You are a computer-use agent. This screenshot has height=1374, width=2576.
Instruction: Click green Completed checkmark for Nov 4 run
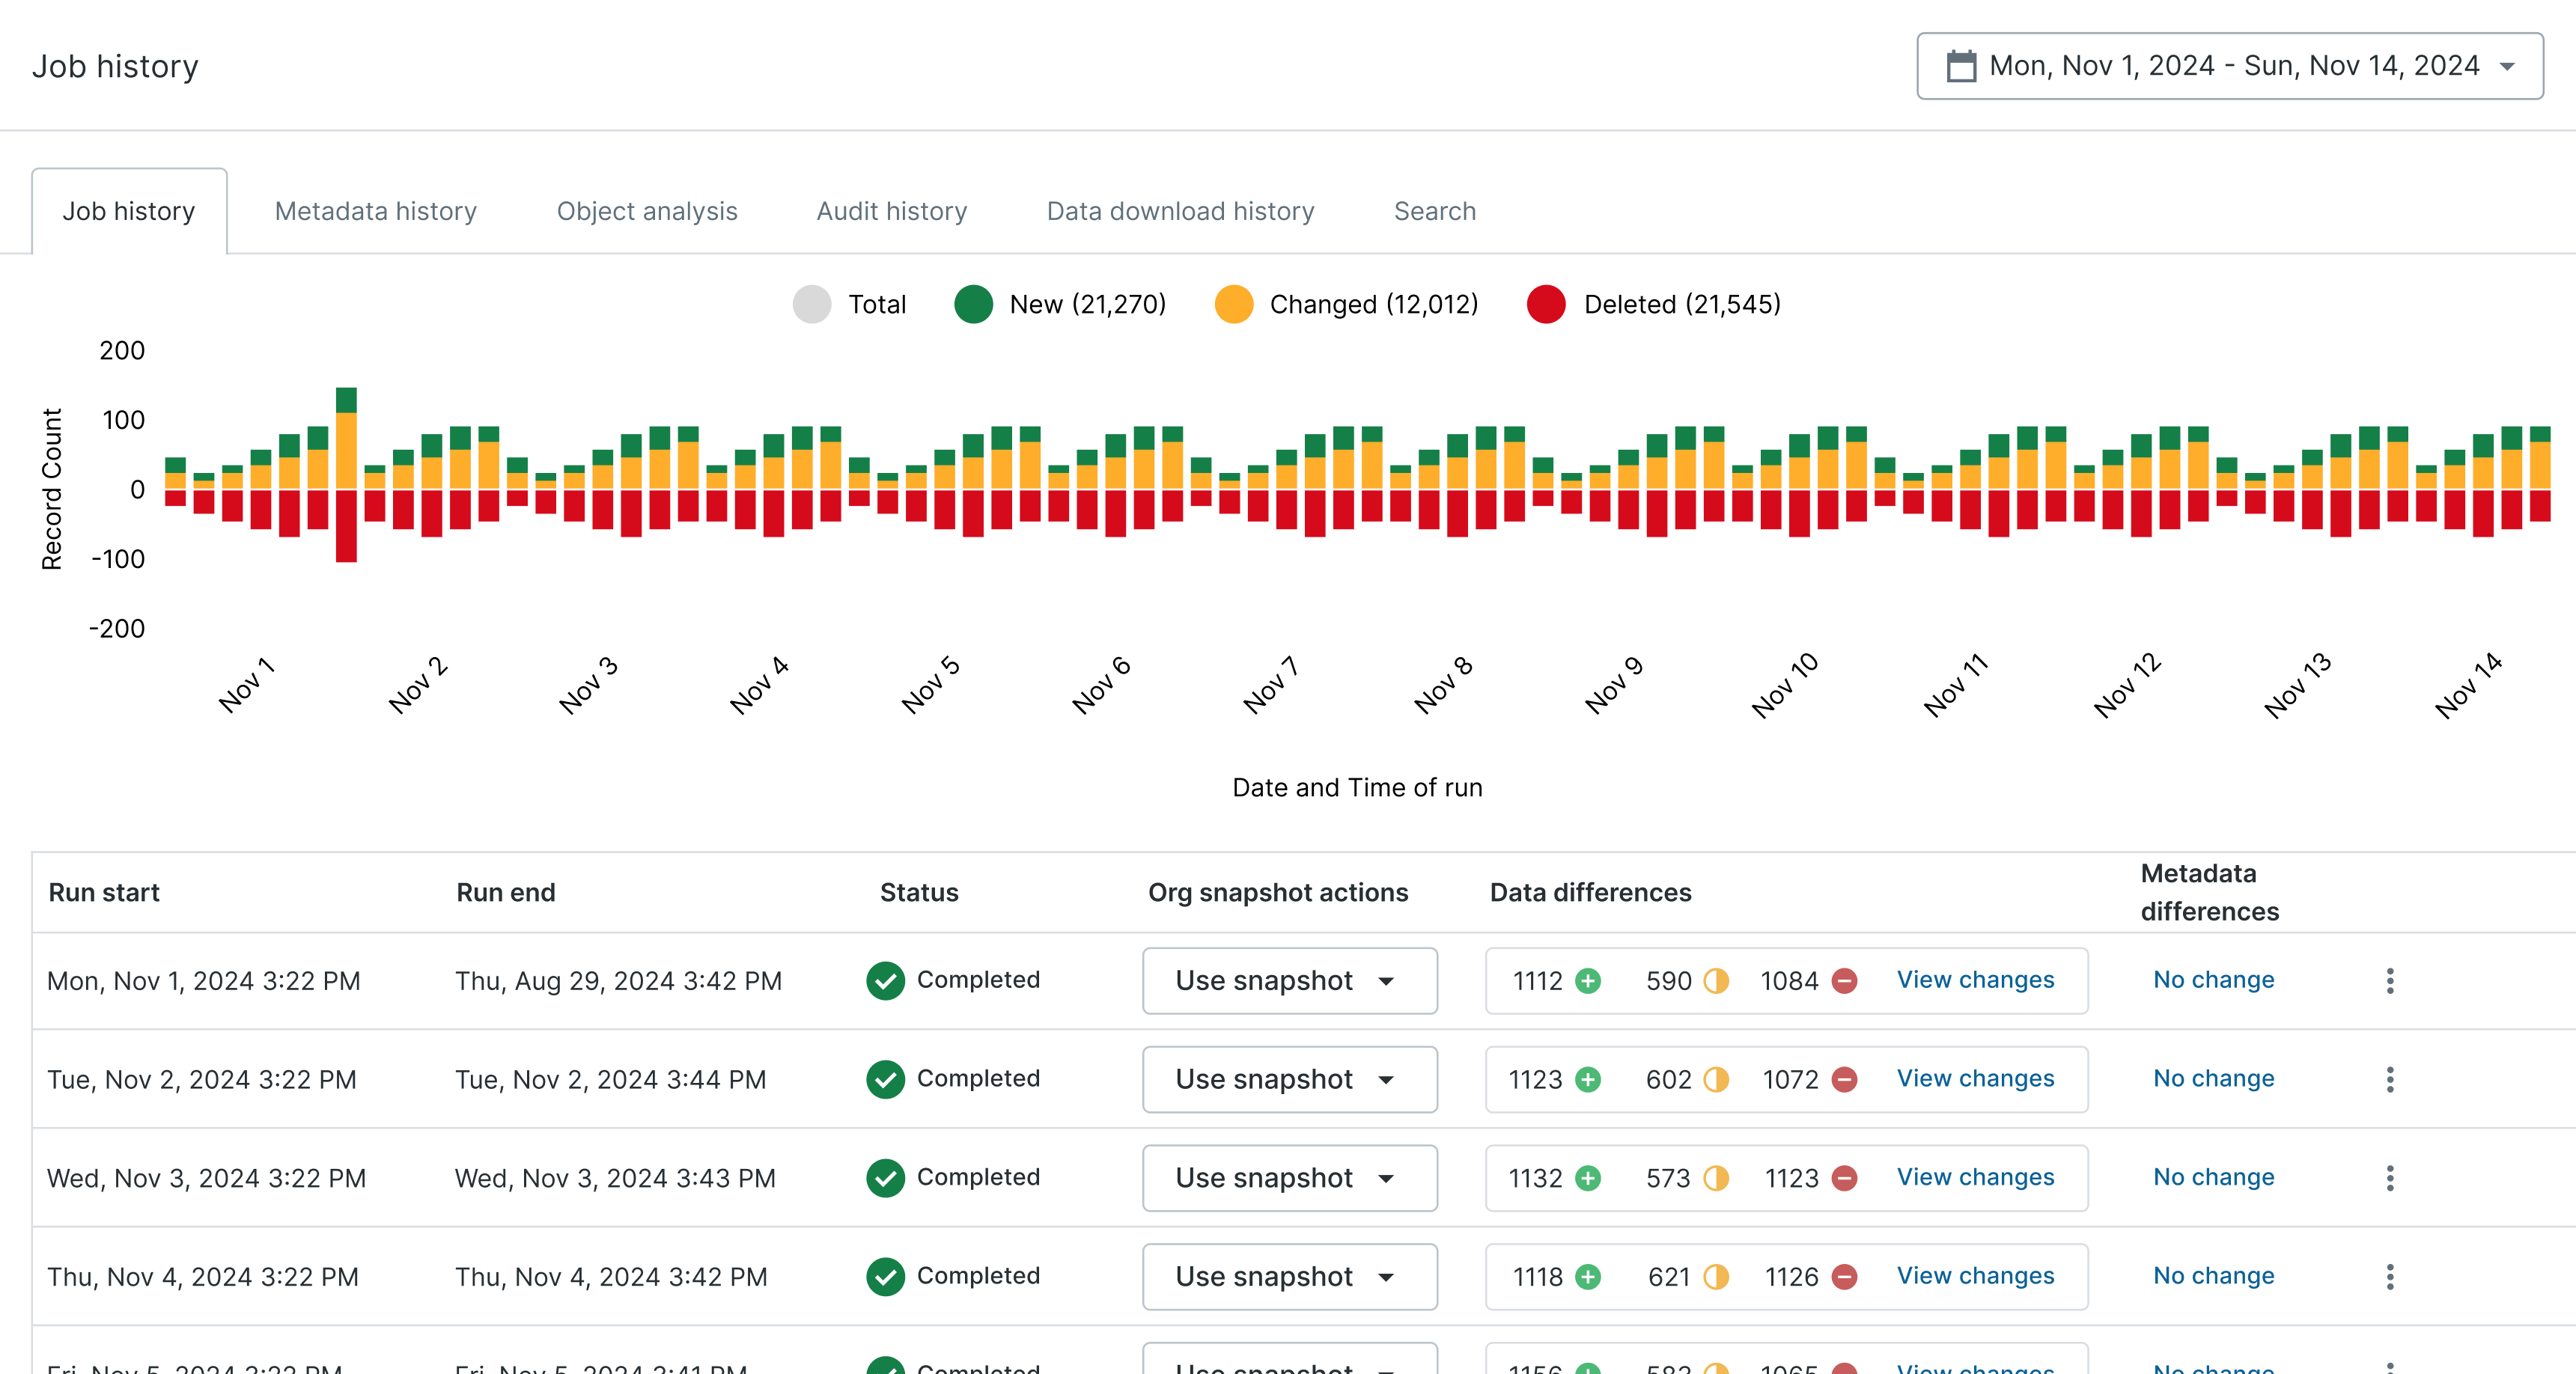[x=885, y=1276]
